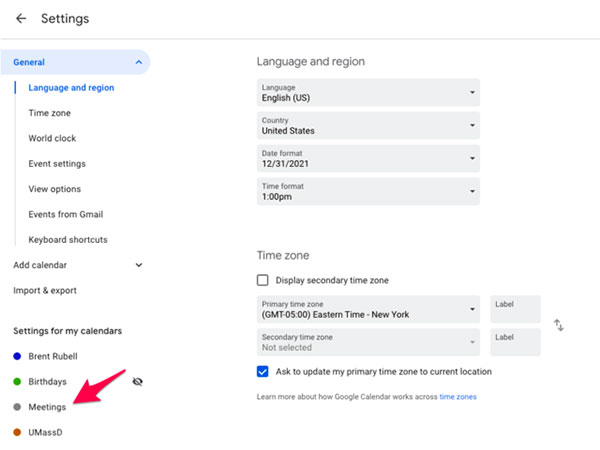Collapse the General section chevron

click(x=138, y=62)
